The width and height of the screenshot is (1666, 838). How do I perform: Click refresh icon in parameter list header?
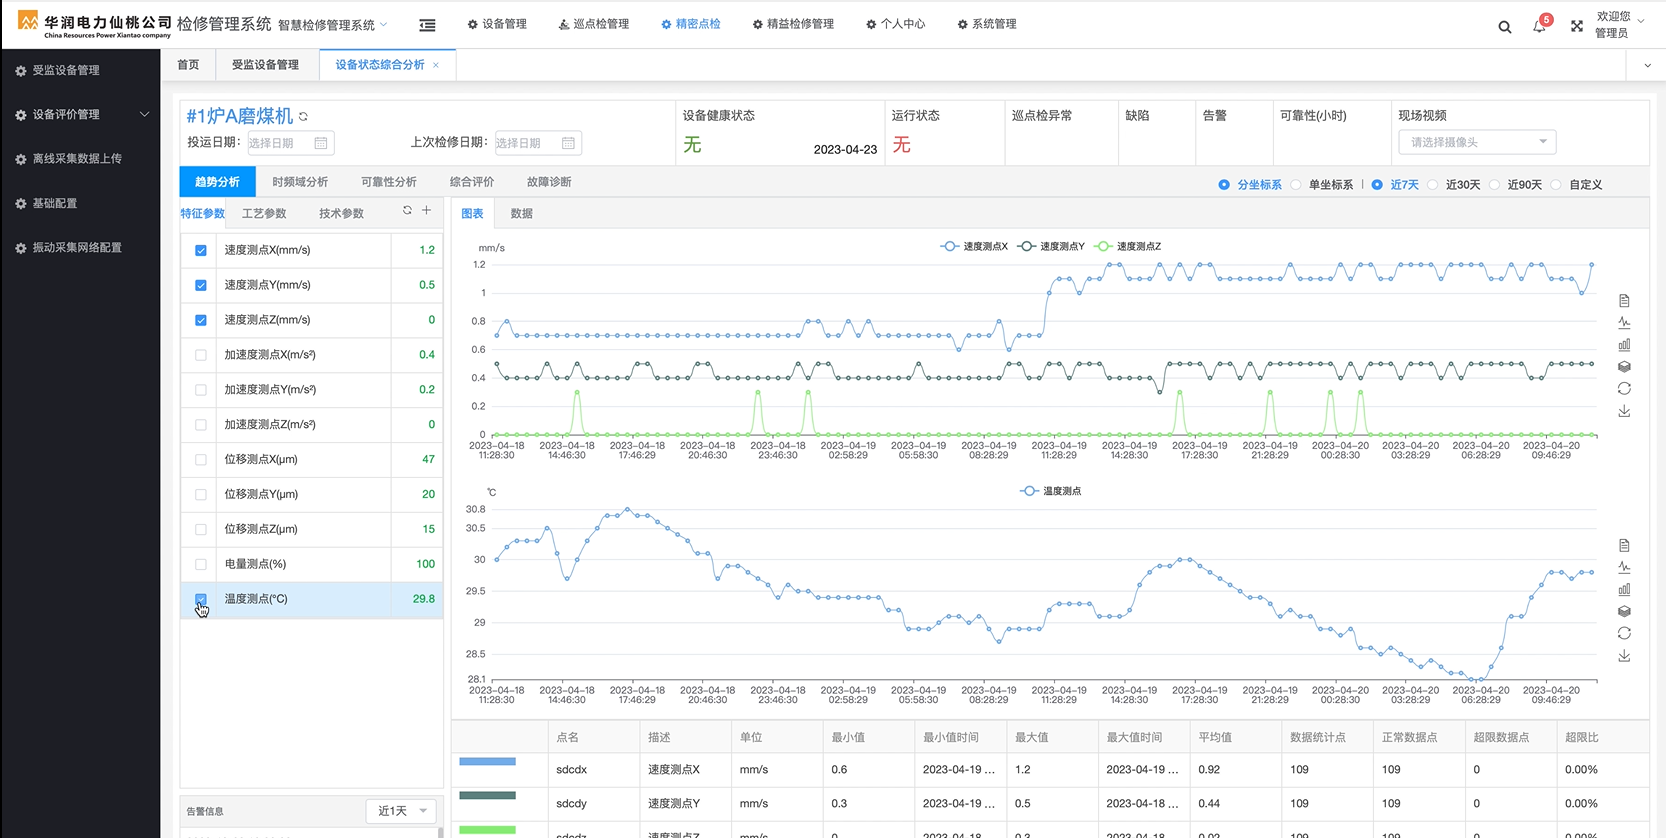click(x=407, y=210)
